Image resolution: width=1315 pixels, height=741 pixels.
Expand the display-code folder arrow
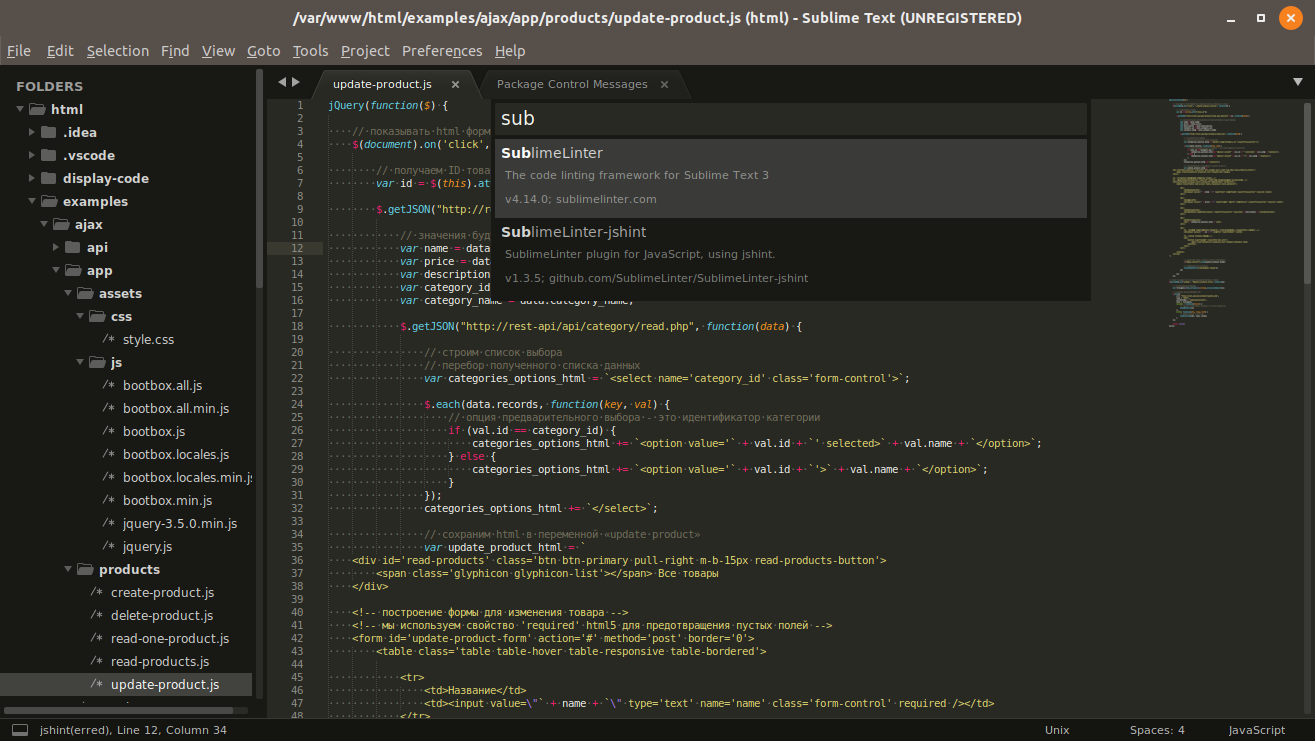click(x=31, y=178)
